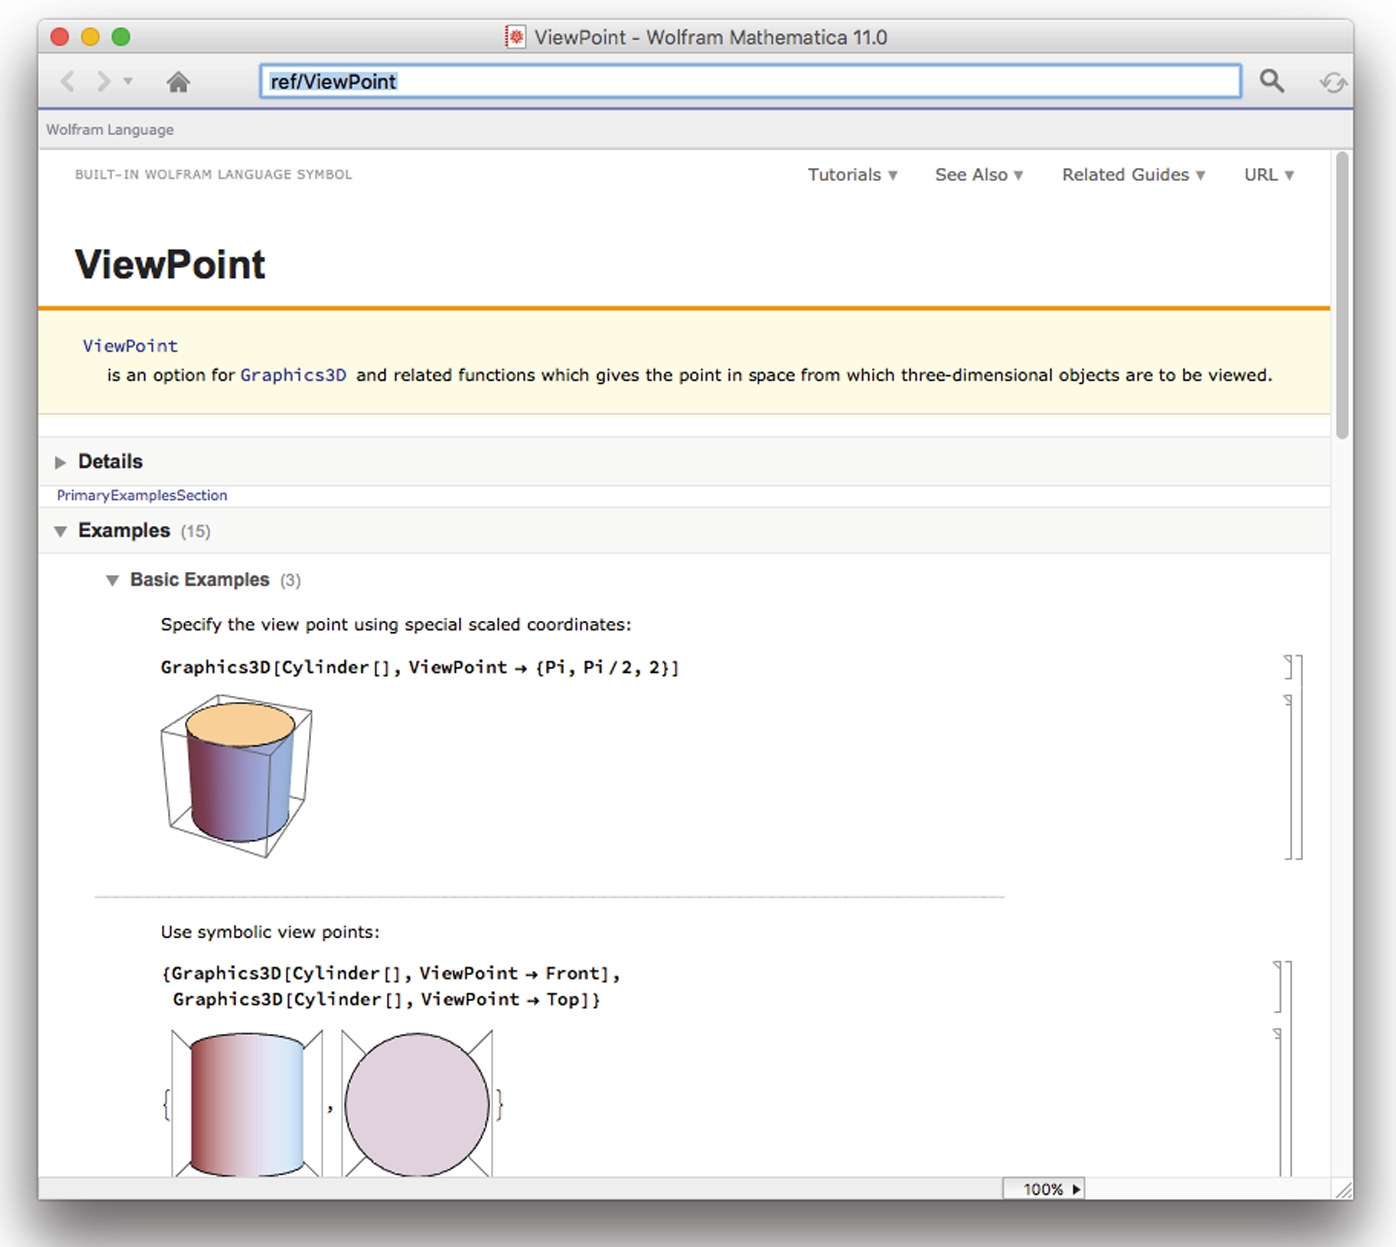Viewport: 1396px width, 1247px height.
Task: Follow the Graphics3D link in the description
Action: (x=293, y=375)
